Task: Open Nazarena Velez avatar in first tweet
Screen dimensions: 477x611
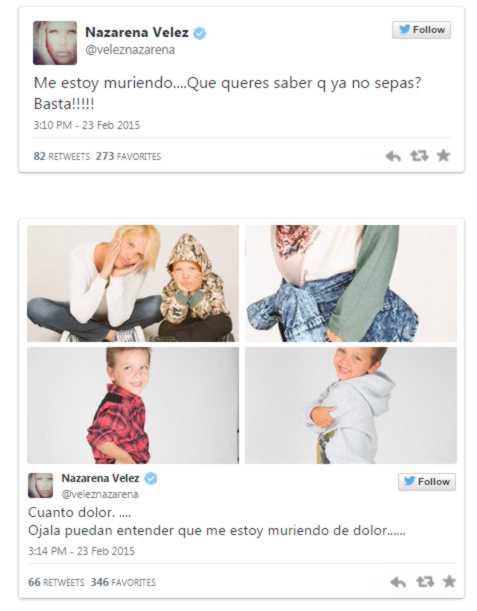Action: click(55, 43)
